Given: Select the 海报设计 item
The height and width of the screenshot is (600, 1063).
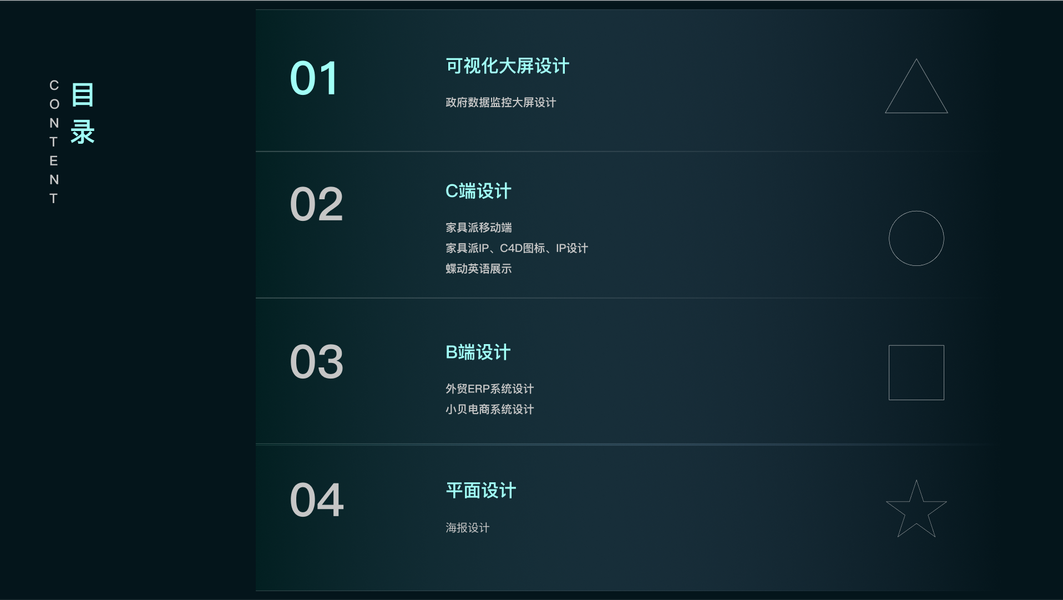Looking at the screenshot, I should pyautogui.click(x=468, y=527).
